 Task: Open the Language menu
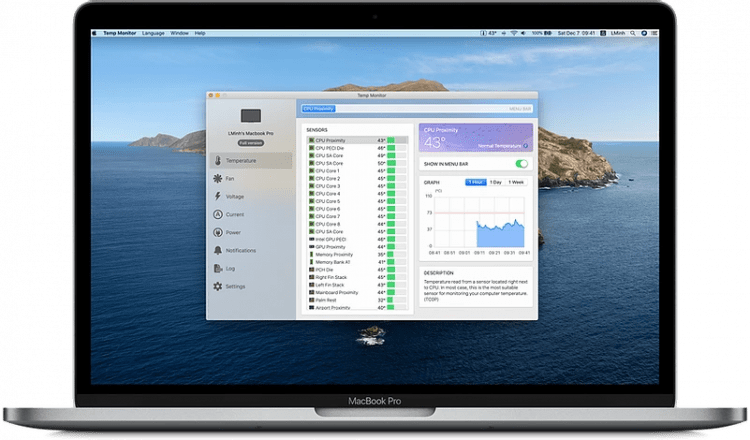pos(154,33)
